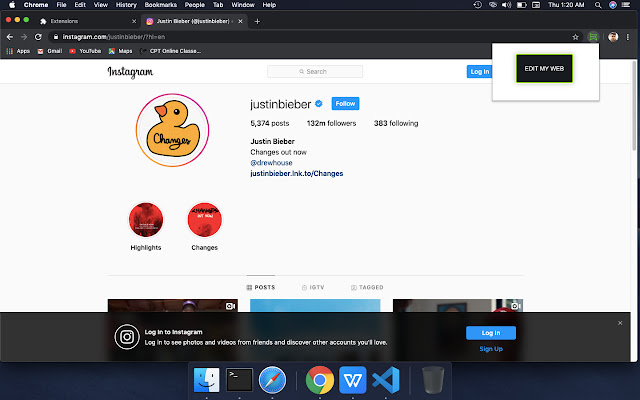640x400 pixels.
Task: Open the Apps bookmark
Action: pyautogui.click(x=18, y=51)
